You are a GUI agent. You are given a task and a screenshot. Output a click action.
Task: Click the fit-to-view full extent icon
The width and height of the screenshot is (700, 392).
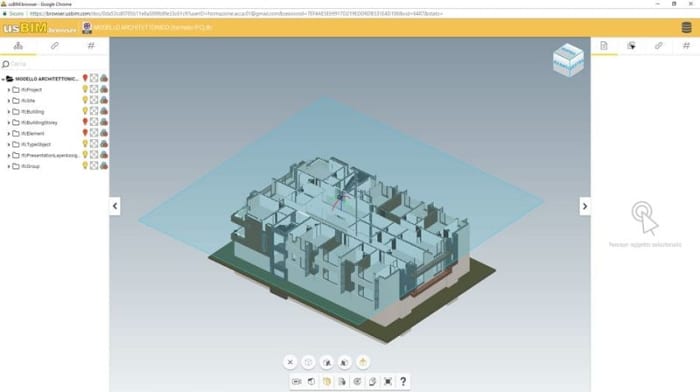[388, 381]
